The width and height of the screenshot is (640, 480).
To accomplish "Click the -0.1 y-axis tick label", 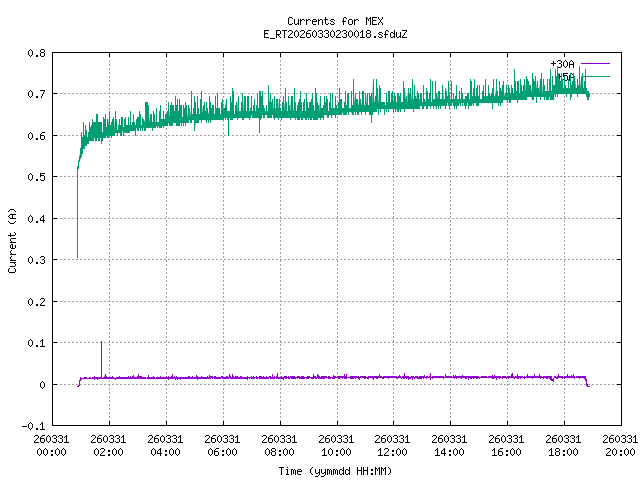I will coord(33,426).
